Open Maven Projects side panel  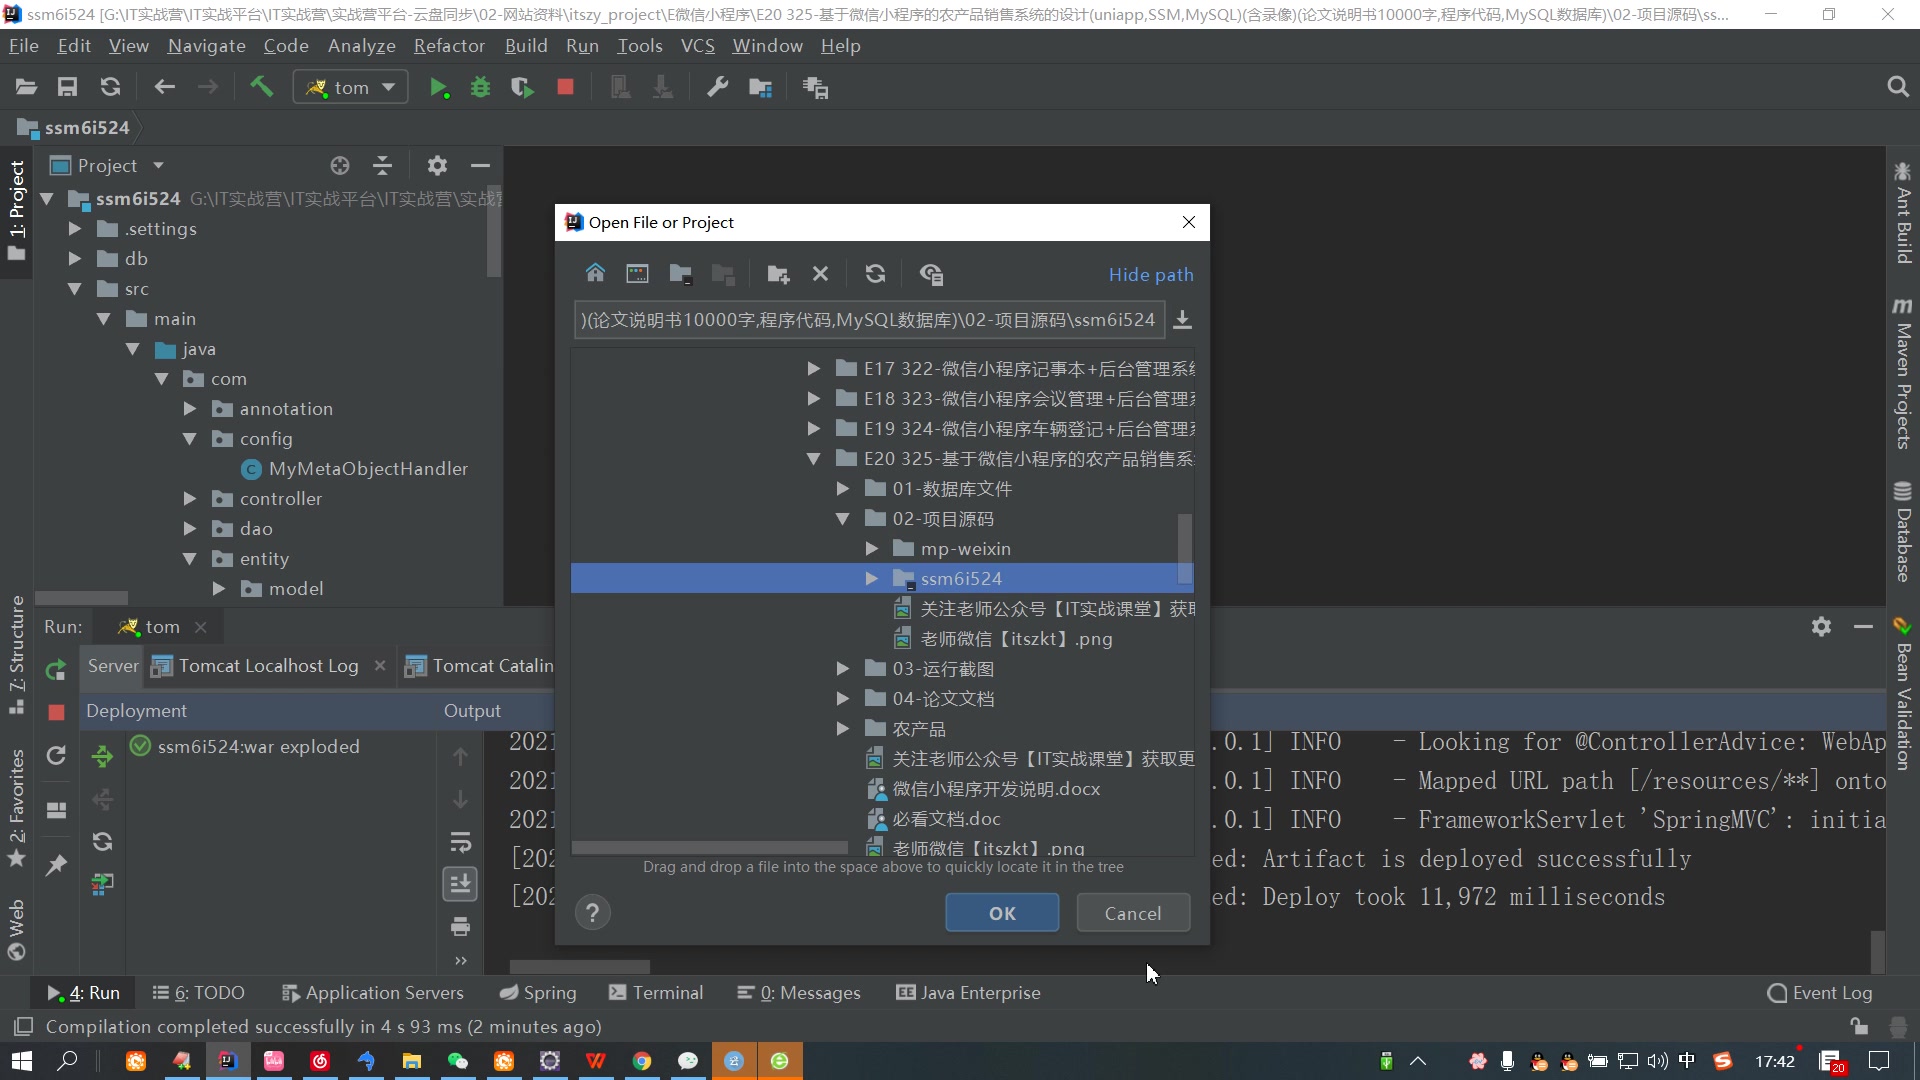tap(1903, 372)
